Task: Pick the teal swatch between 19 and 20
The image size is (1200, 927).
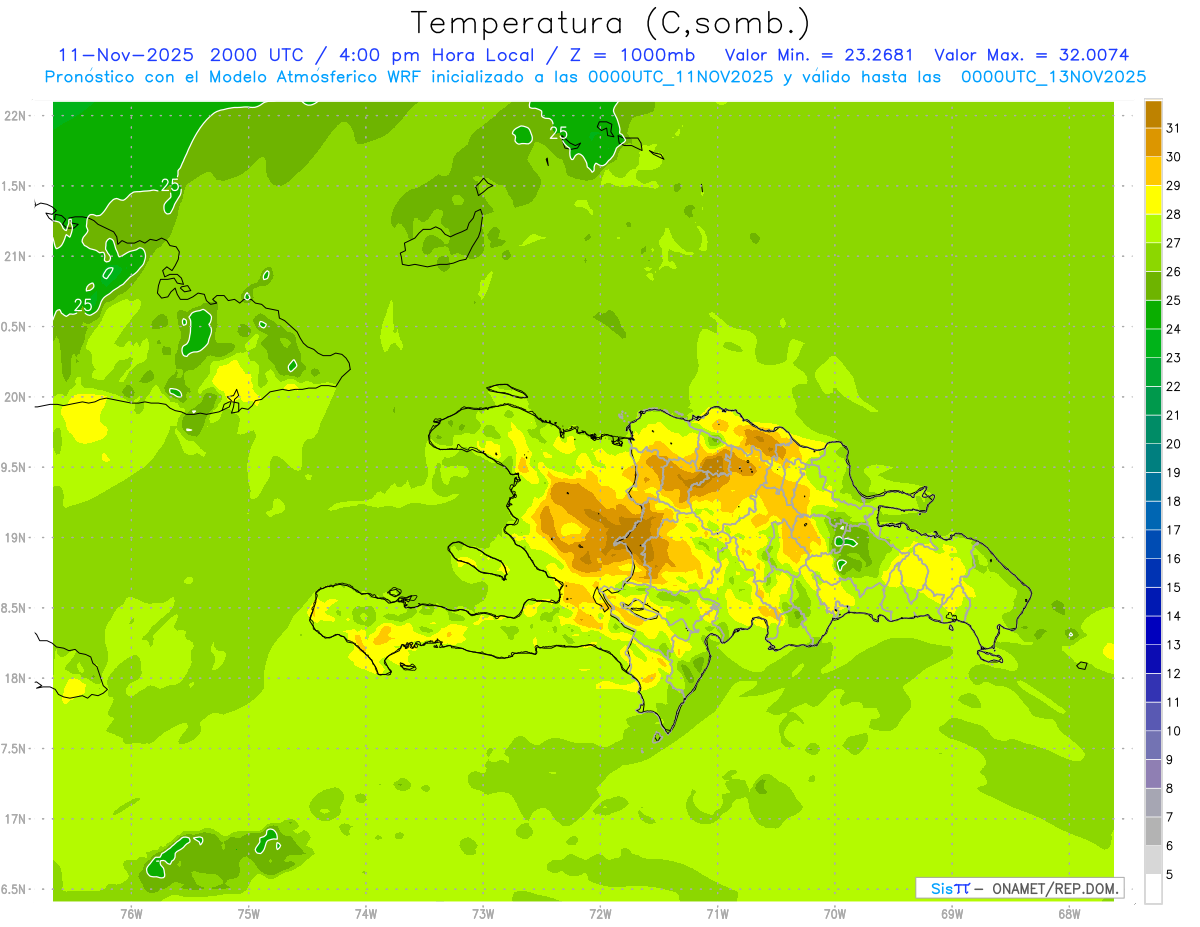Action: coord(1153,459)
